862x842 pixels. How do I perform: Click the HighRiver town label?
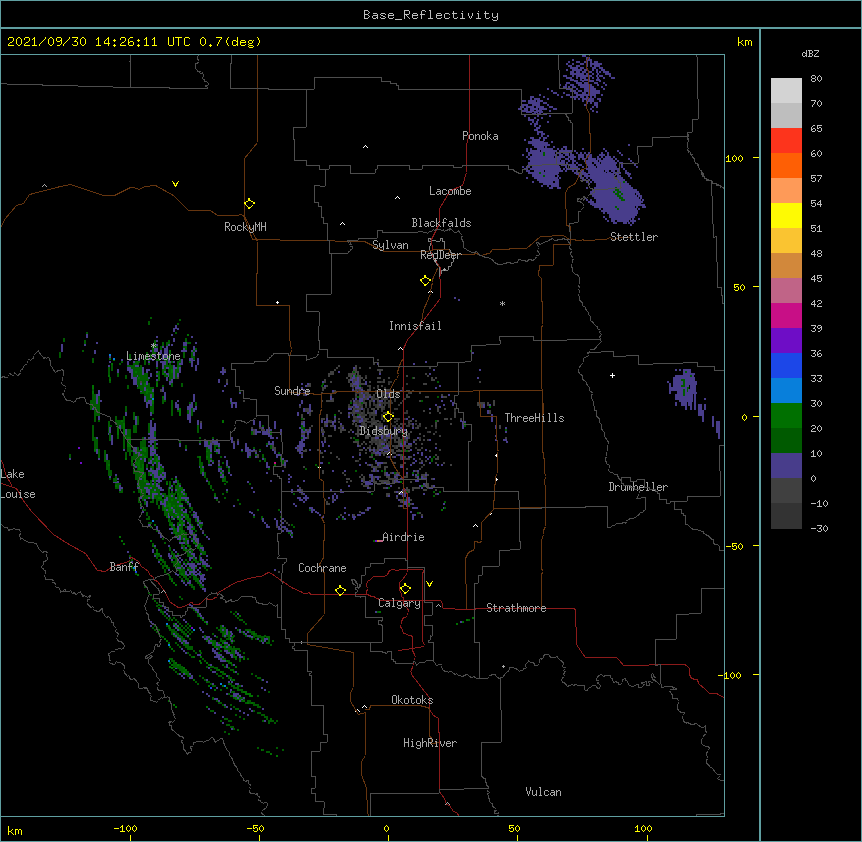[430, 743]
